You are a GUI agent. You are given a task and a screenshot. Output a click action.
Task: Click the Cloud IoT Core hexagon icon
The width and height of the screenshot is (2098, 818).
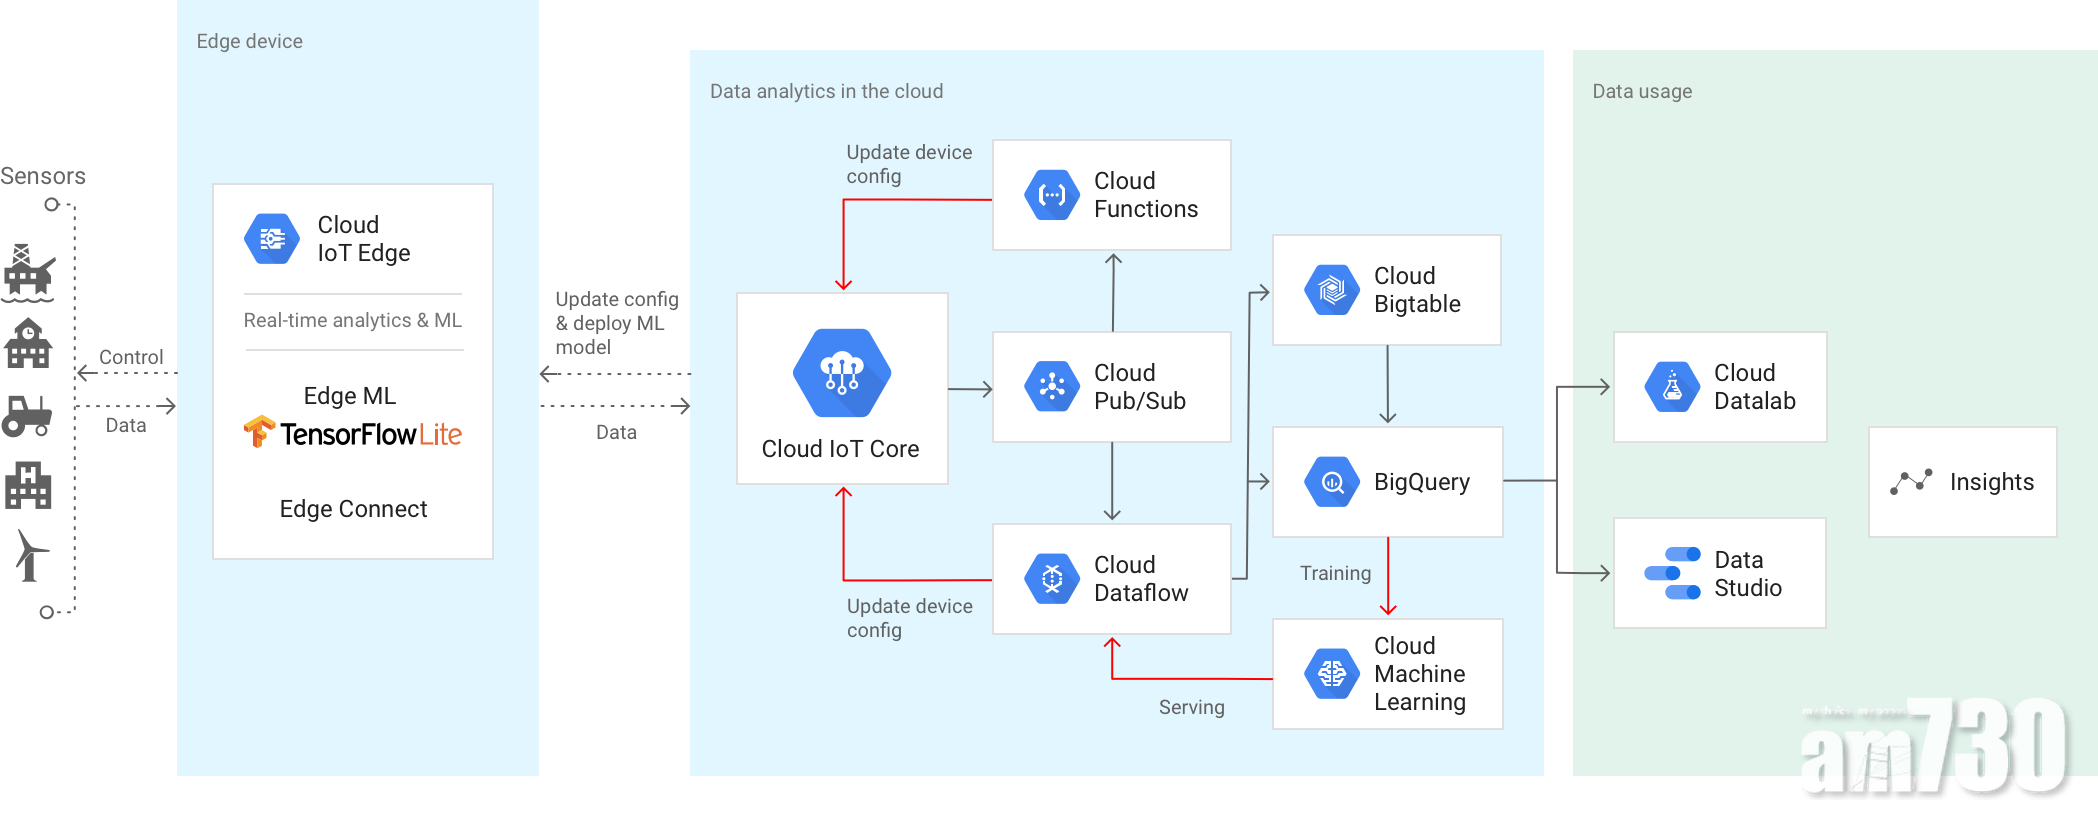click(841, 373)
